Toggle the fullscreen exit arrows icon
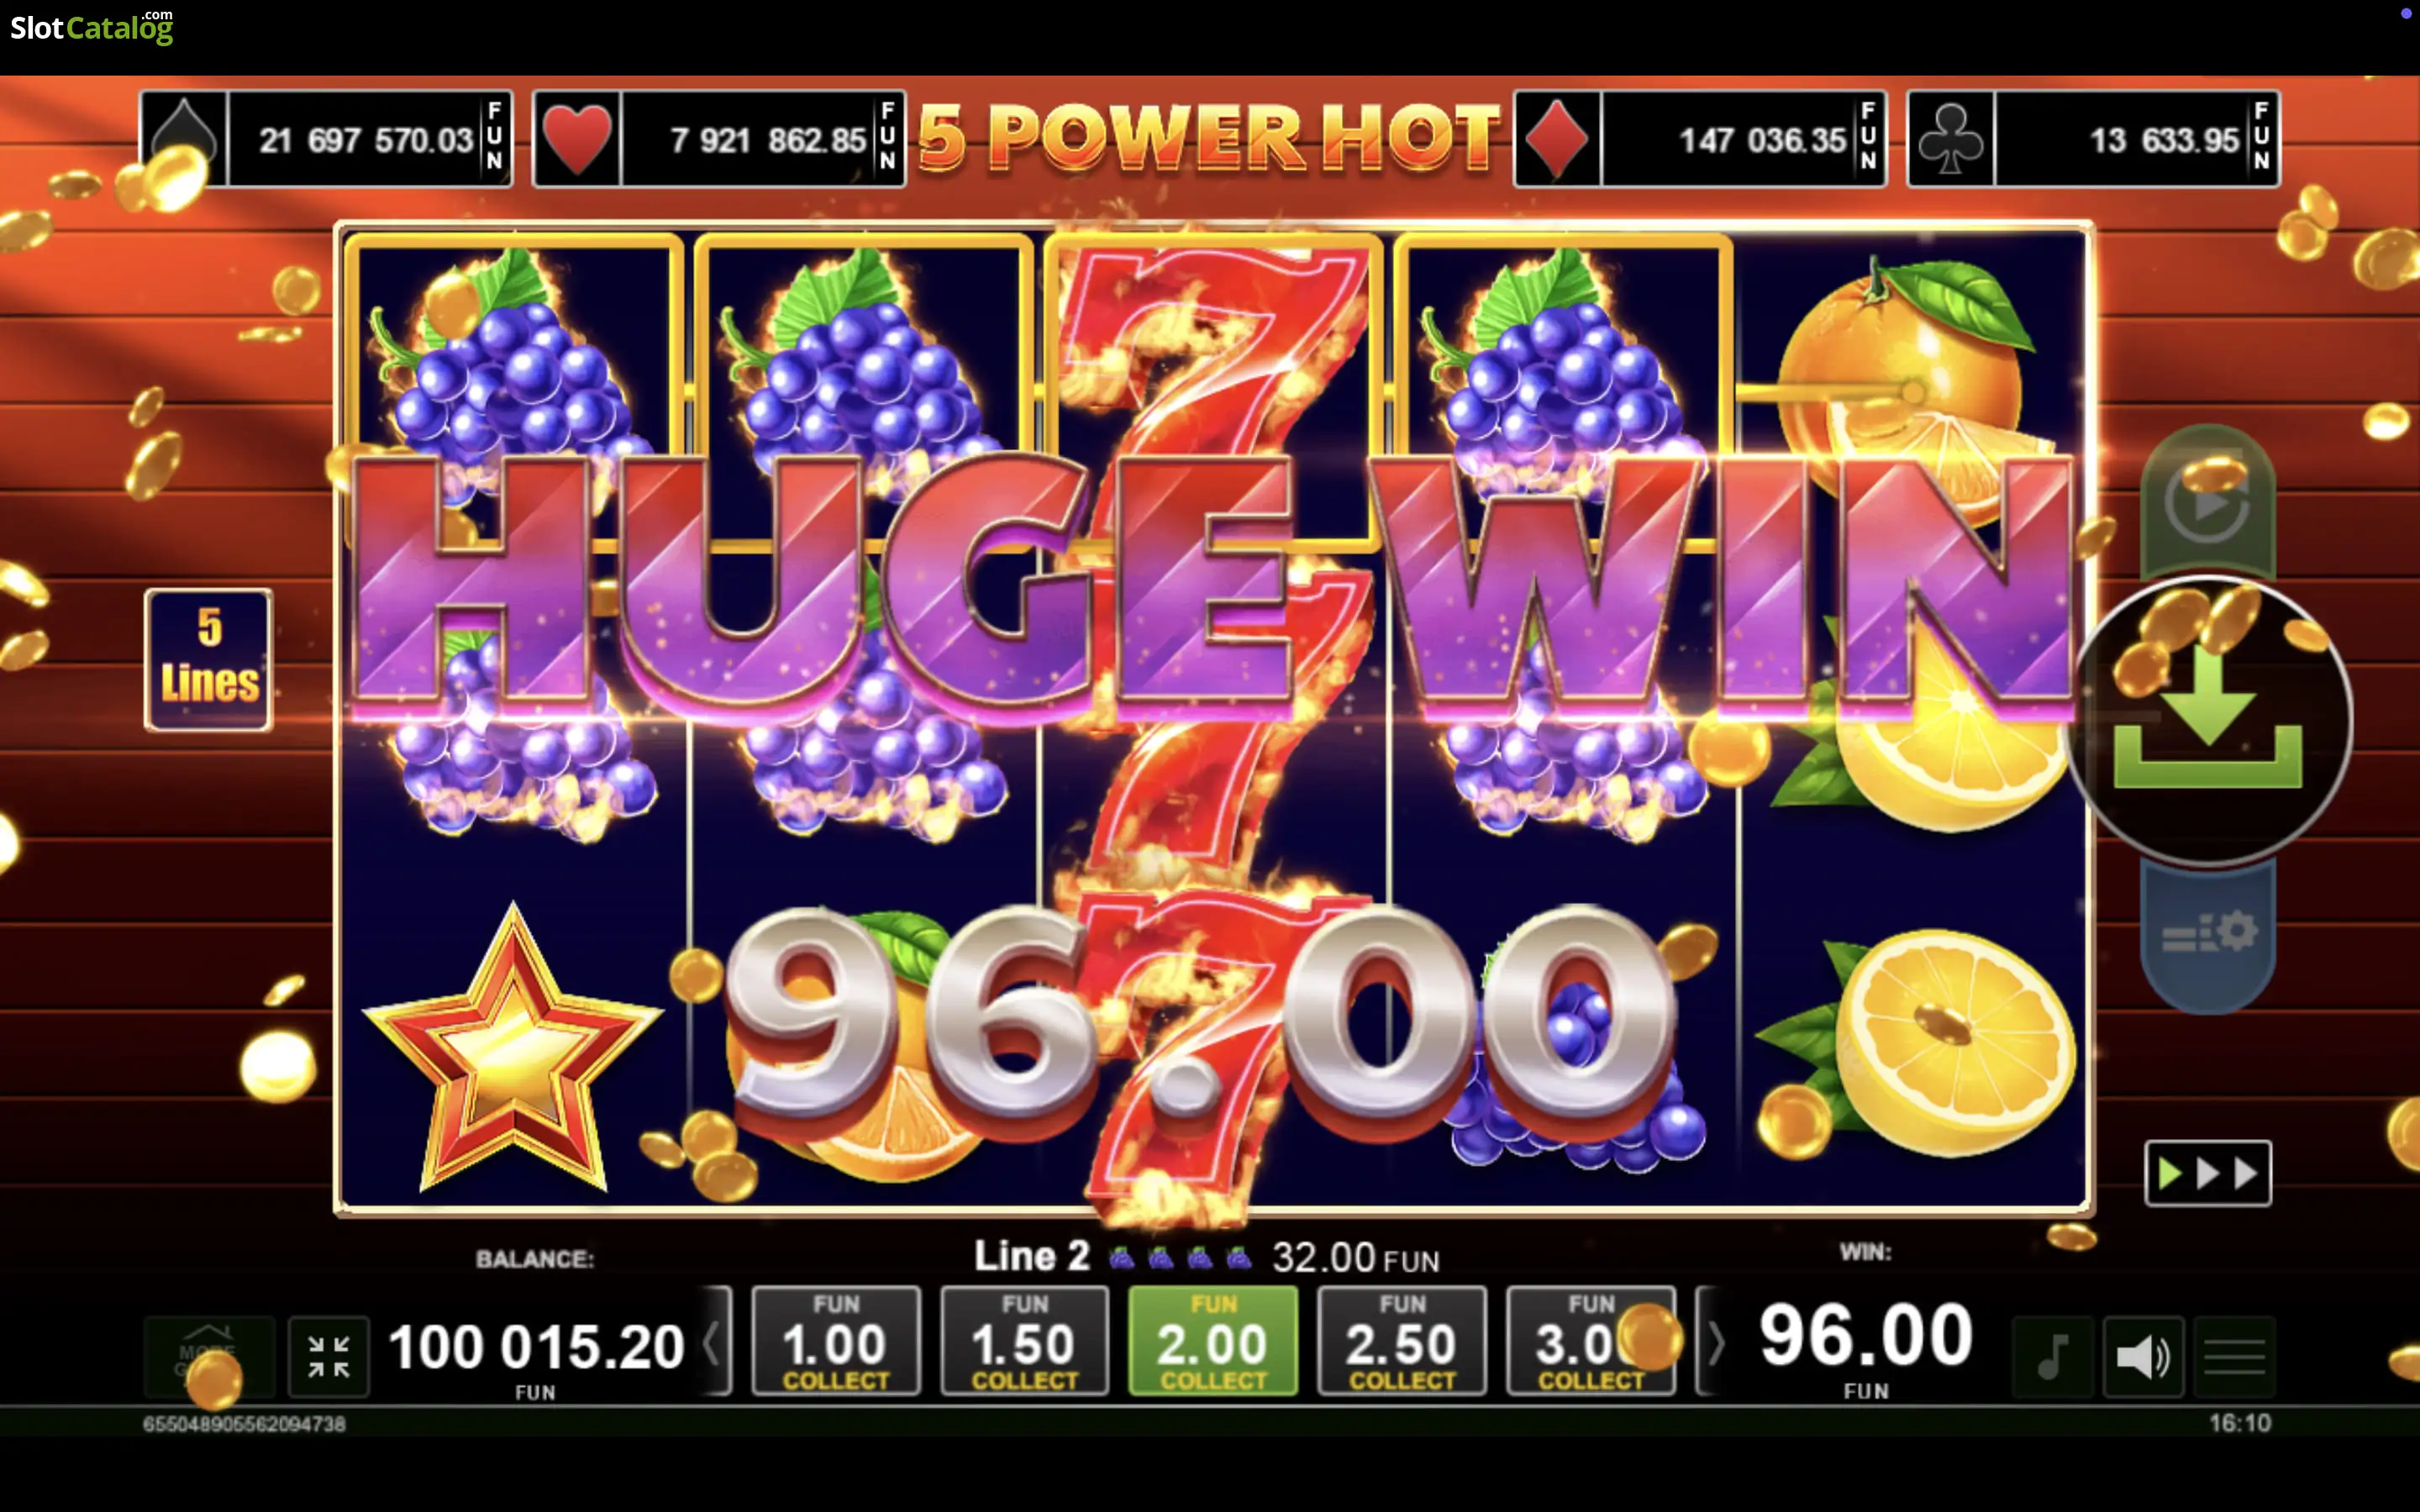Image resolution: width=2420 pixels, height=1512 pixels. 329,1357
